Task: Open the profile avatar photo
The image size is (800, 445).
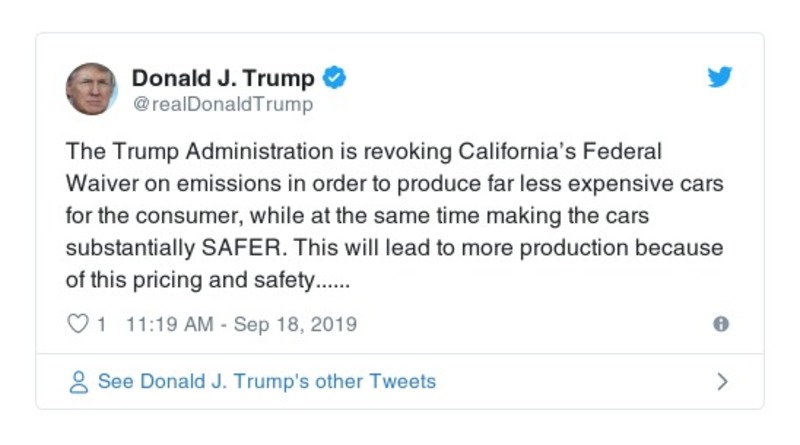Action: coord(92,89)
